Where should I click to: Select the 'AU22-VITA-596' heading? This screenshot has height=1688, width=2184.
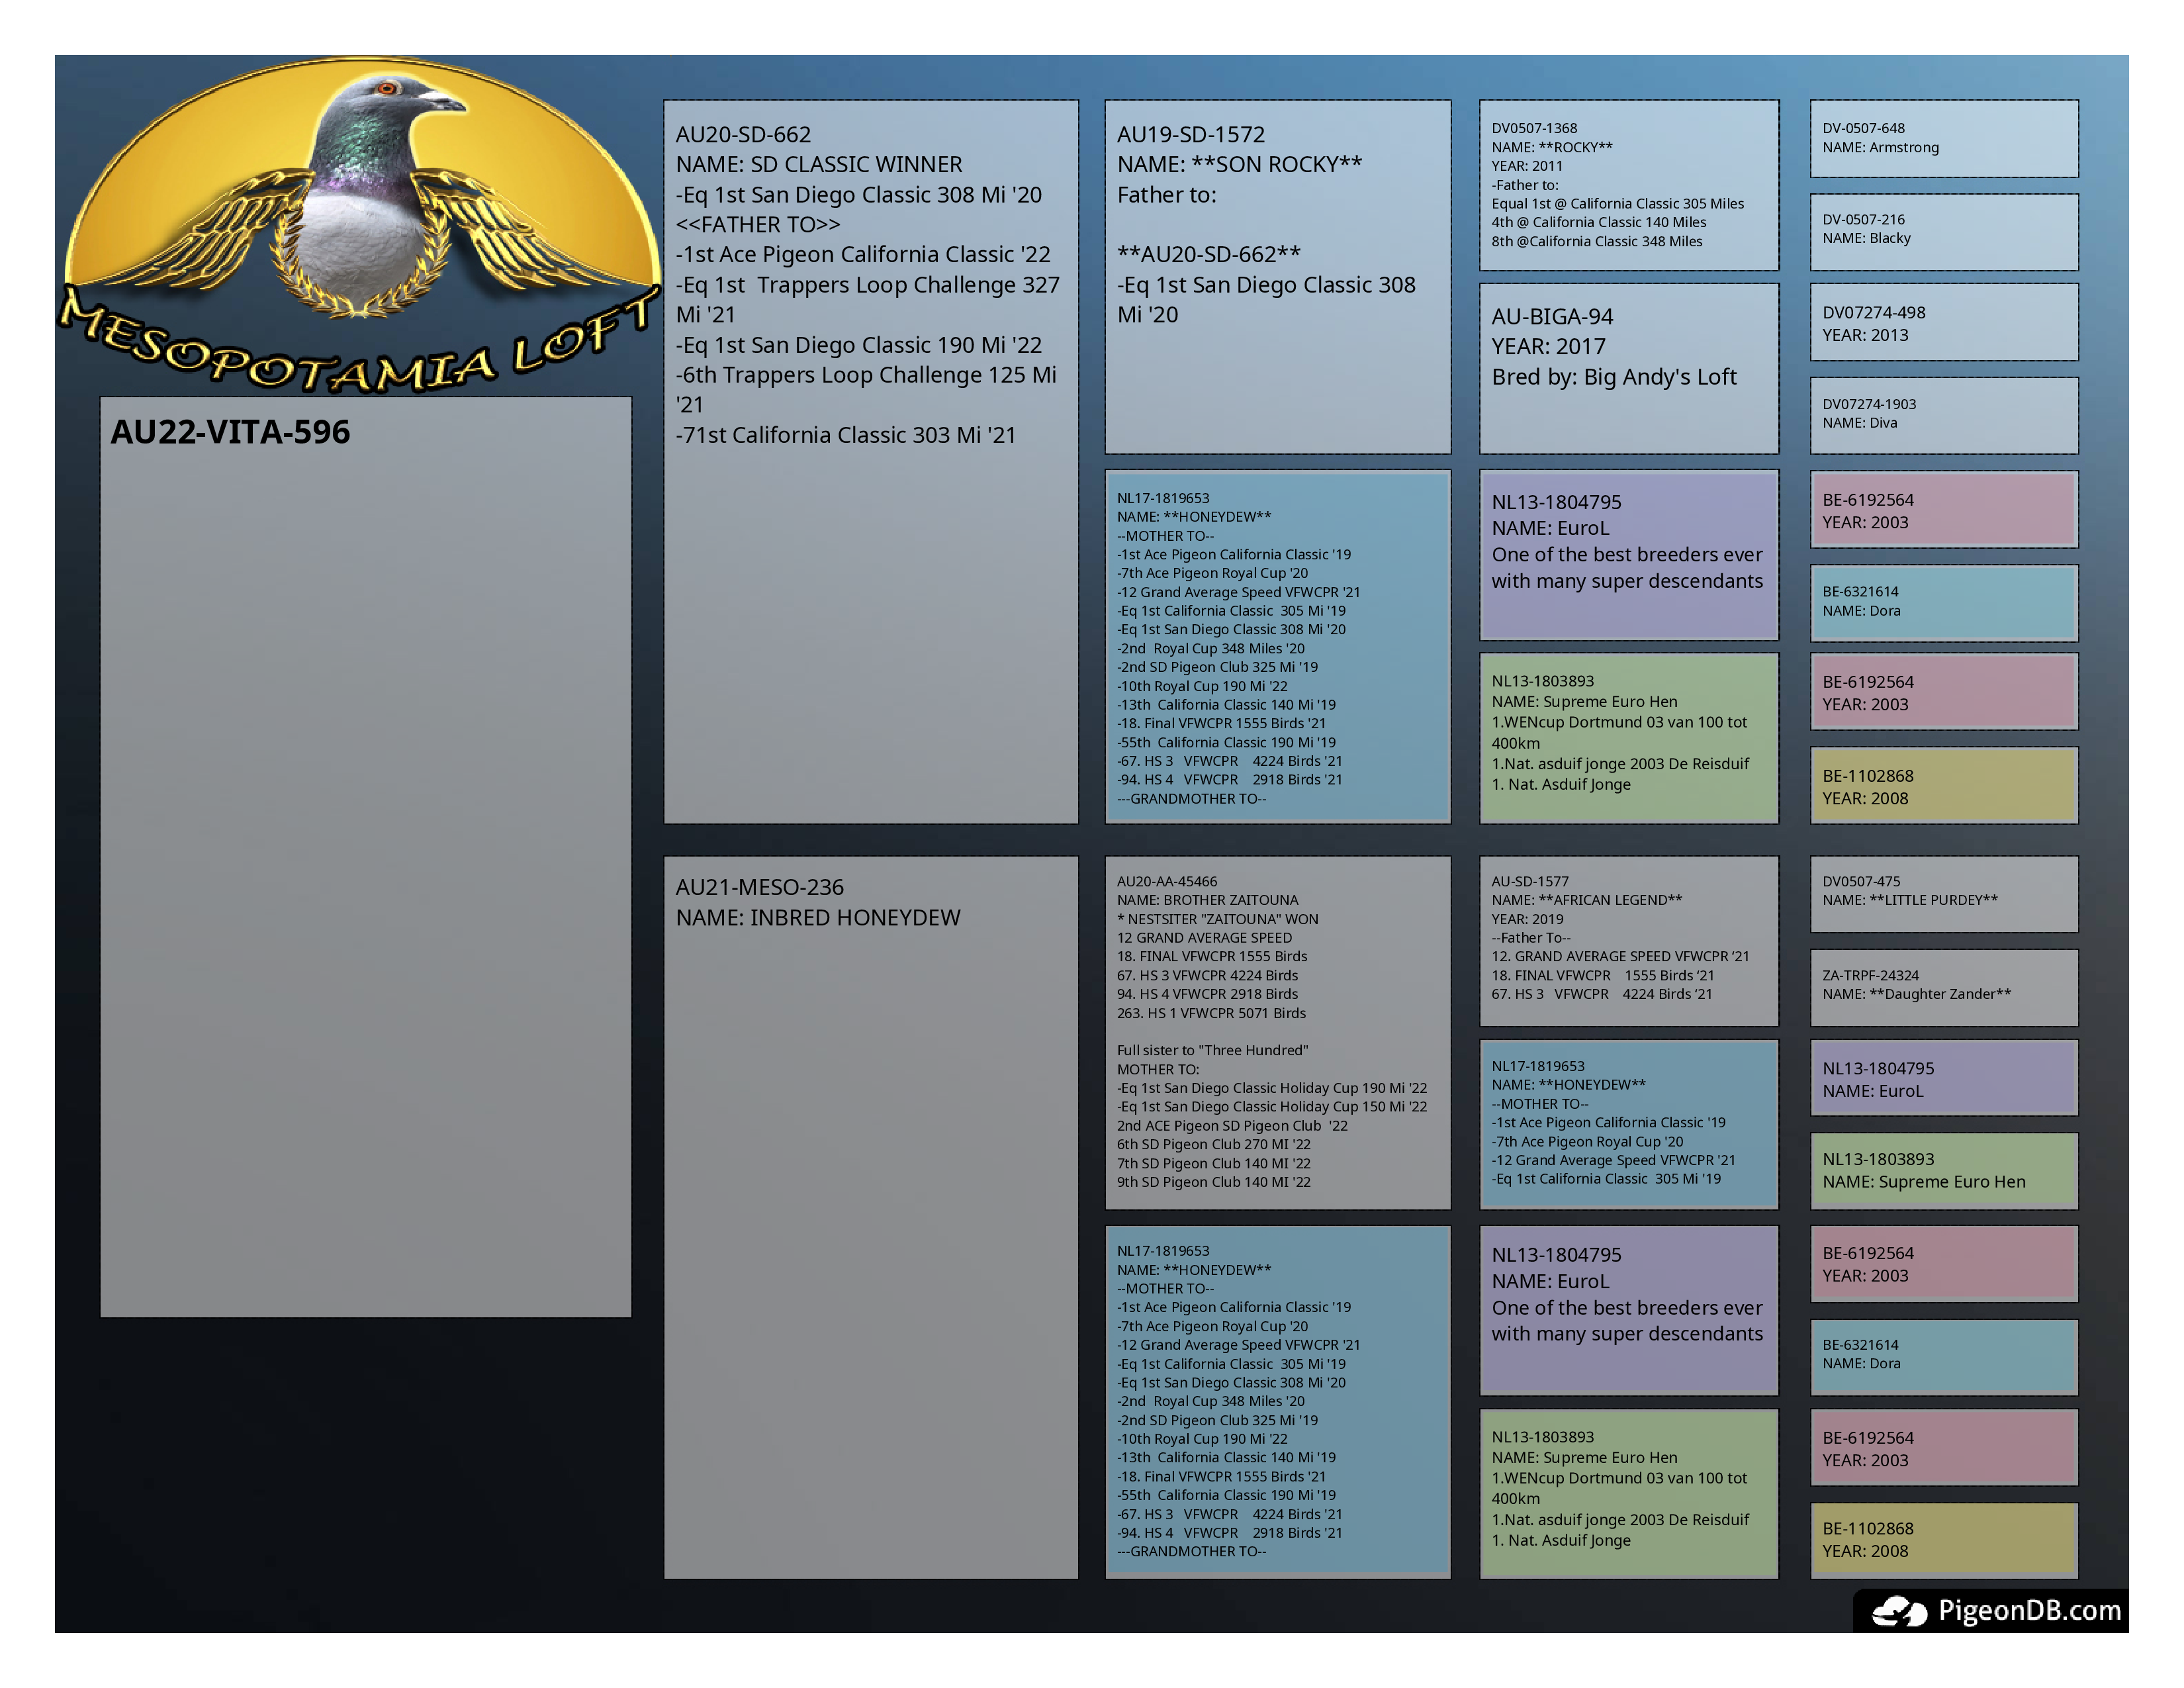pyautogui.click(x=230, y=432)
